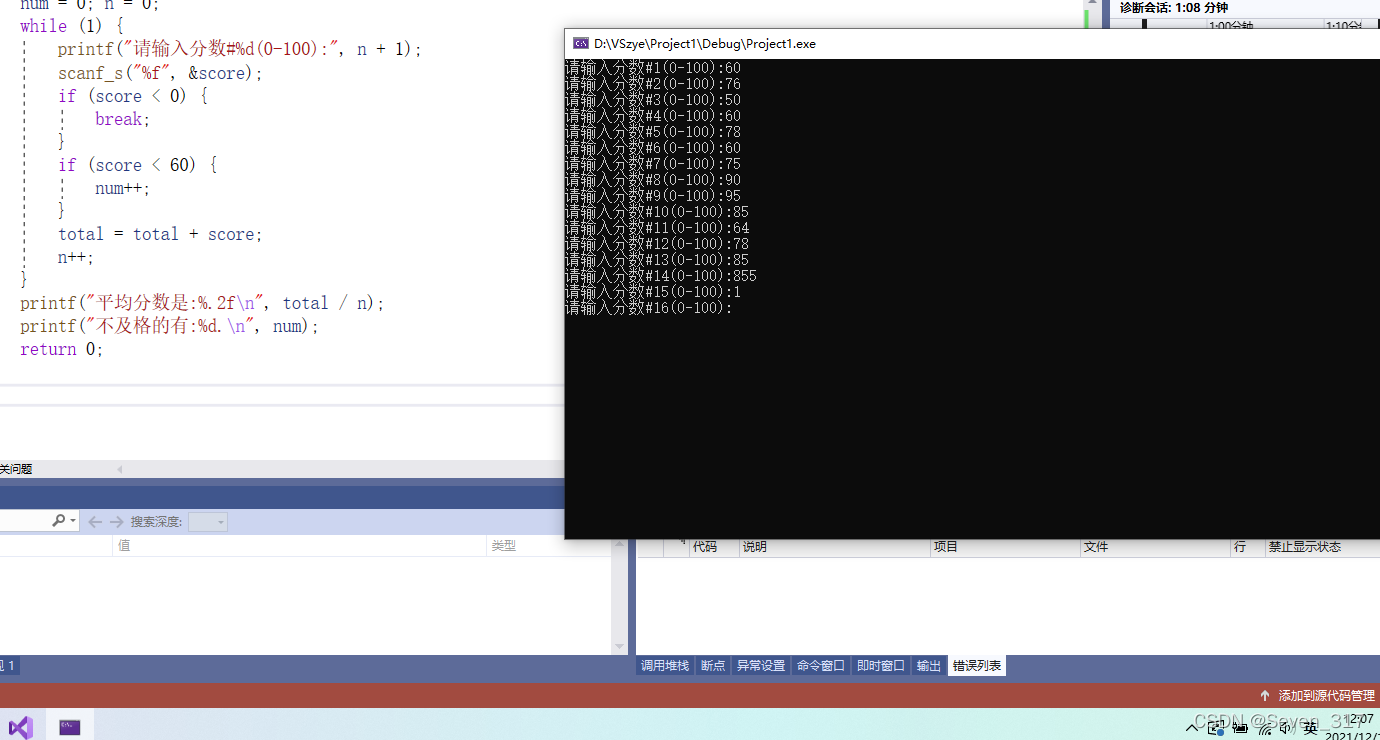The image size is (1380, 740).
Task: Click the printf line containing 不及格的有
Action: tap(170, 326)
